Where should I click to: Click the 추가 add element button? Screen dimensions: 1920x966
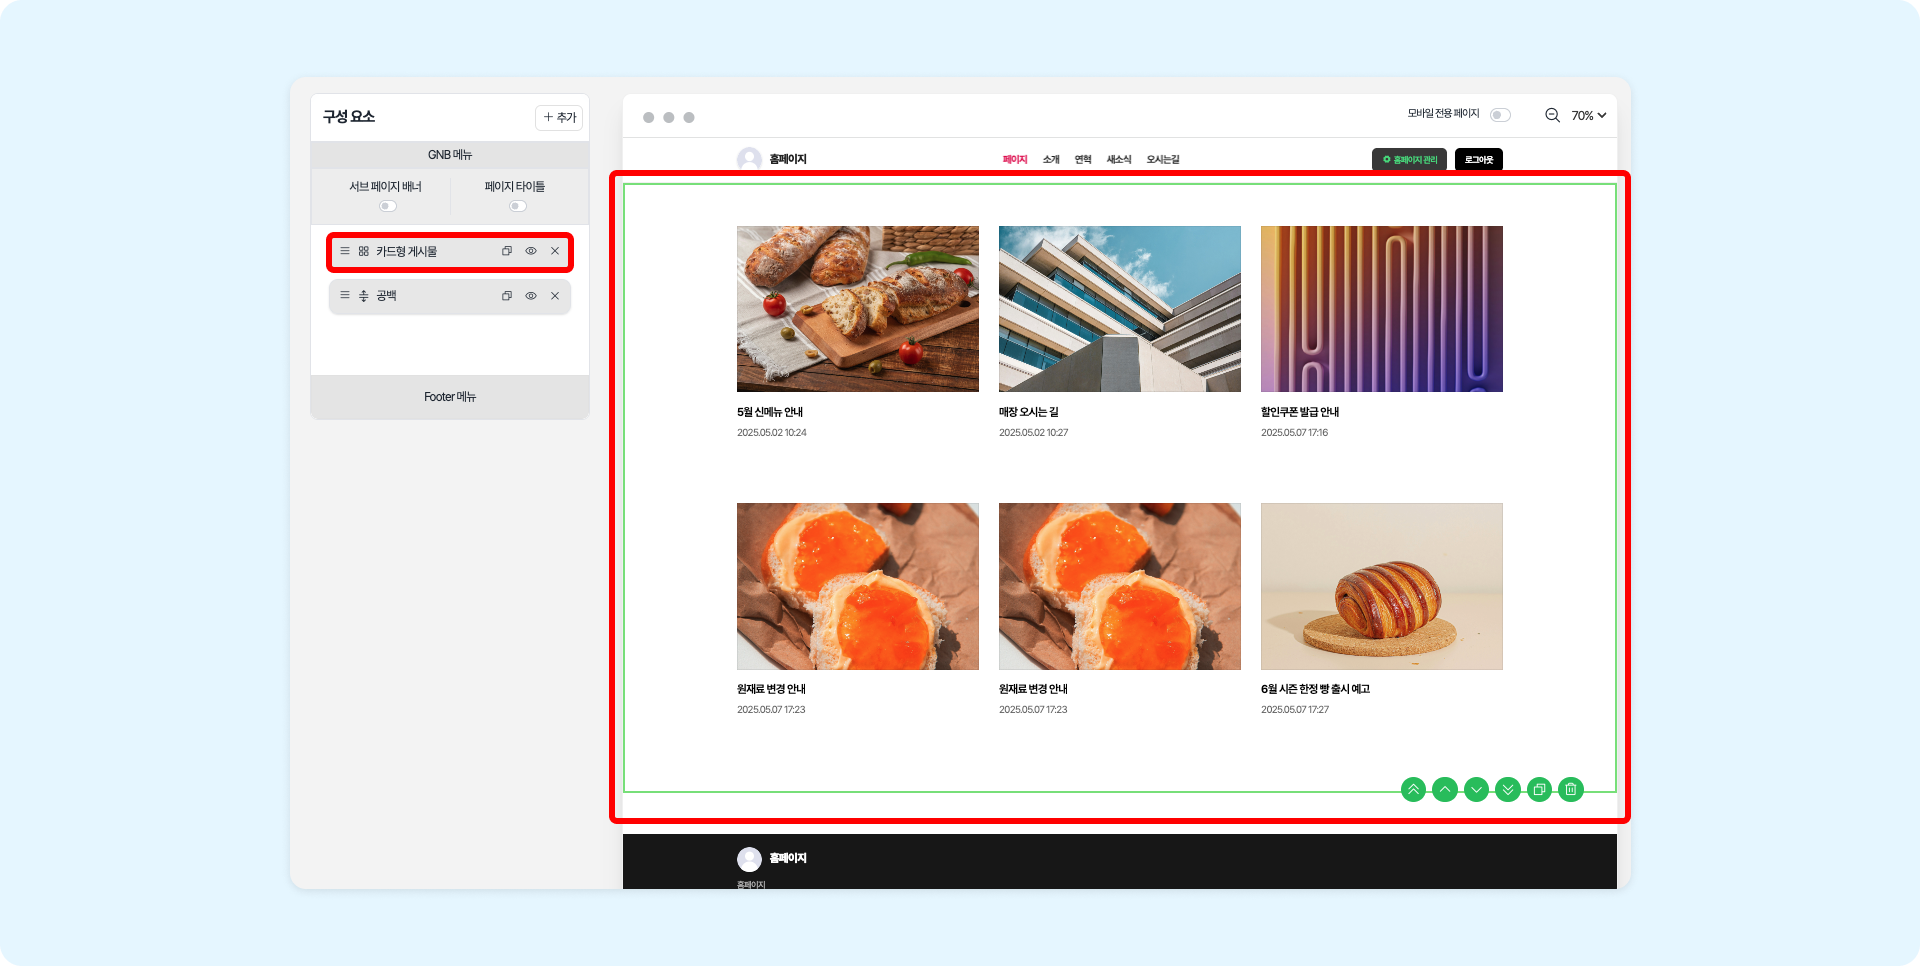pyautogui.click(x=559, y=118)
